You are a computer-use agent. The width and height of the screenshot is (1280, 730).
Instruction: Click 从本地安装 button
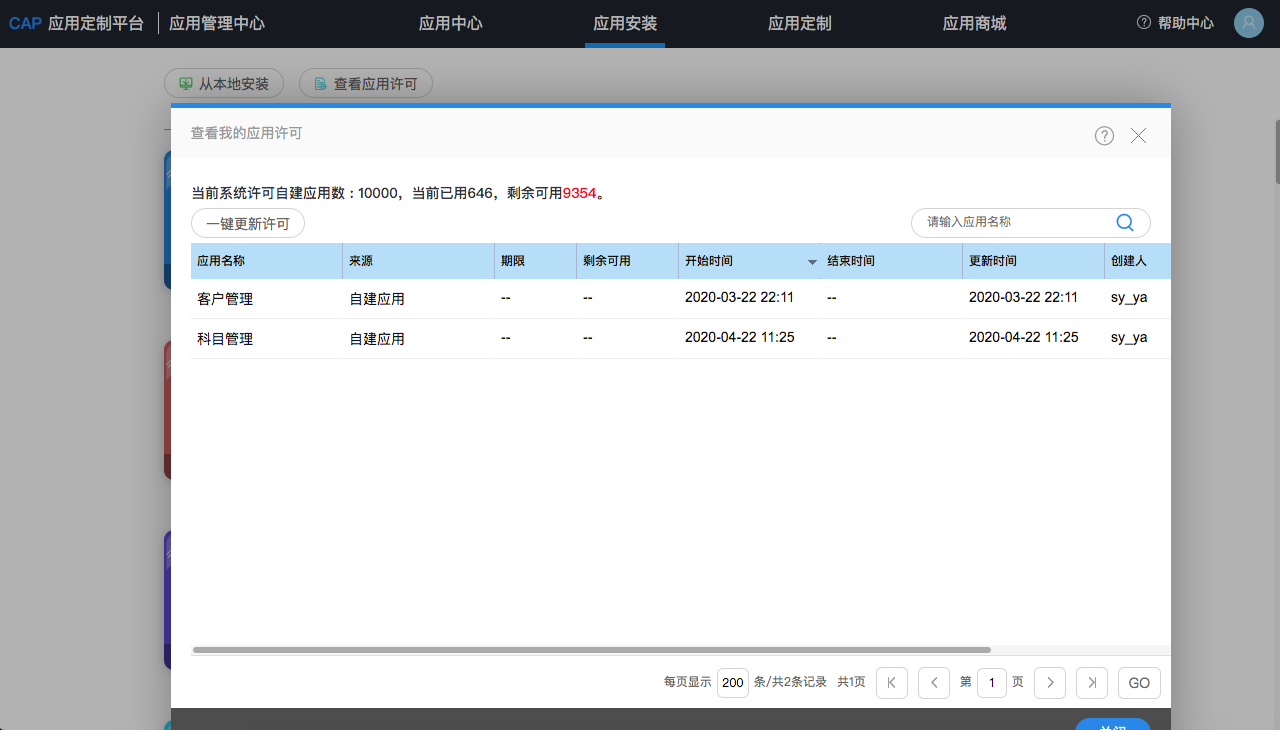pos(224,84)
